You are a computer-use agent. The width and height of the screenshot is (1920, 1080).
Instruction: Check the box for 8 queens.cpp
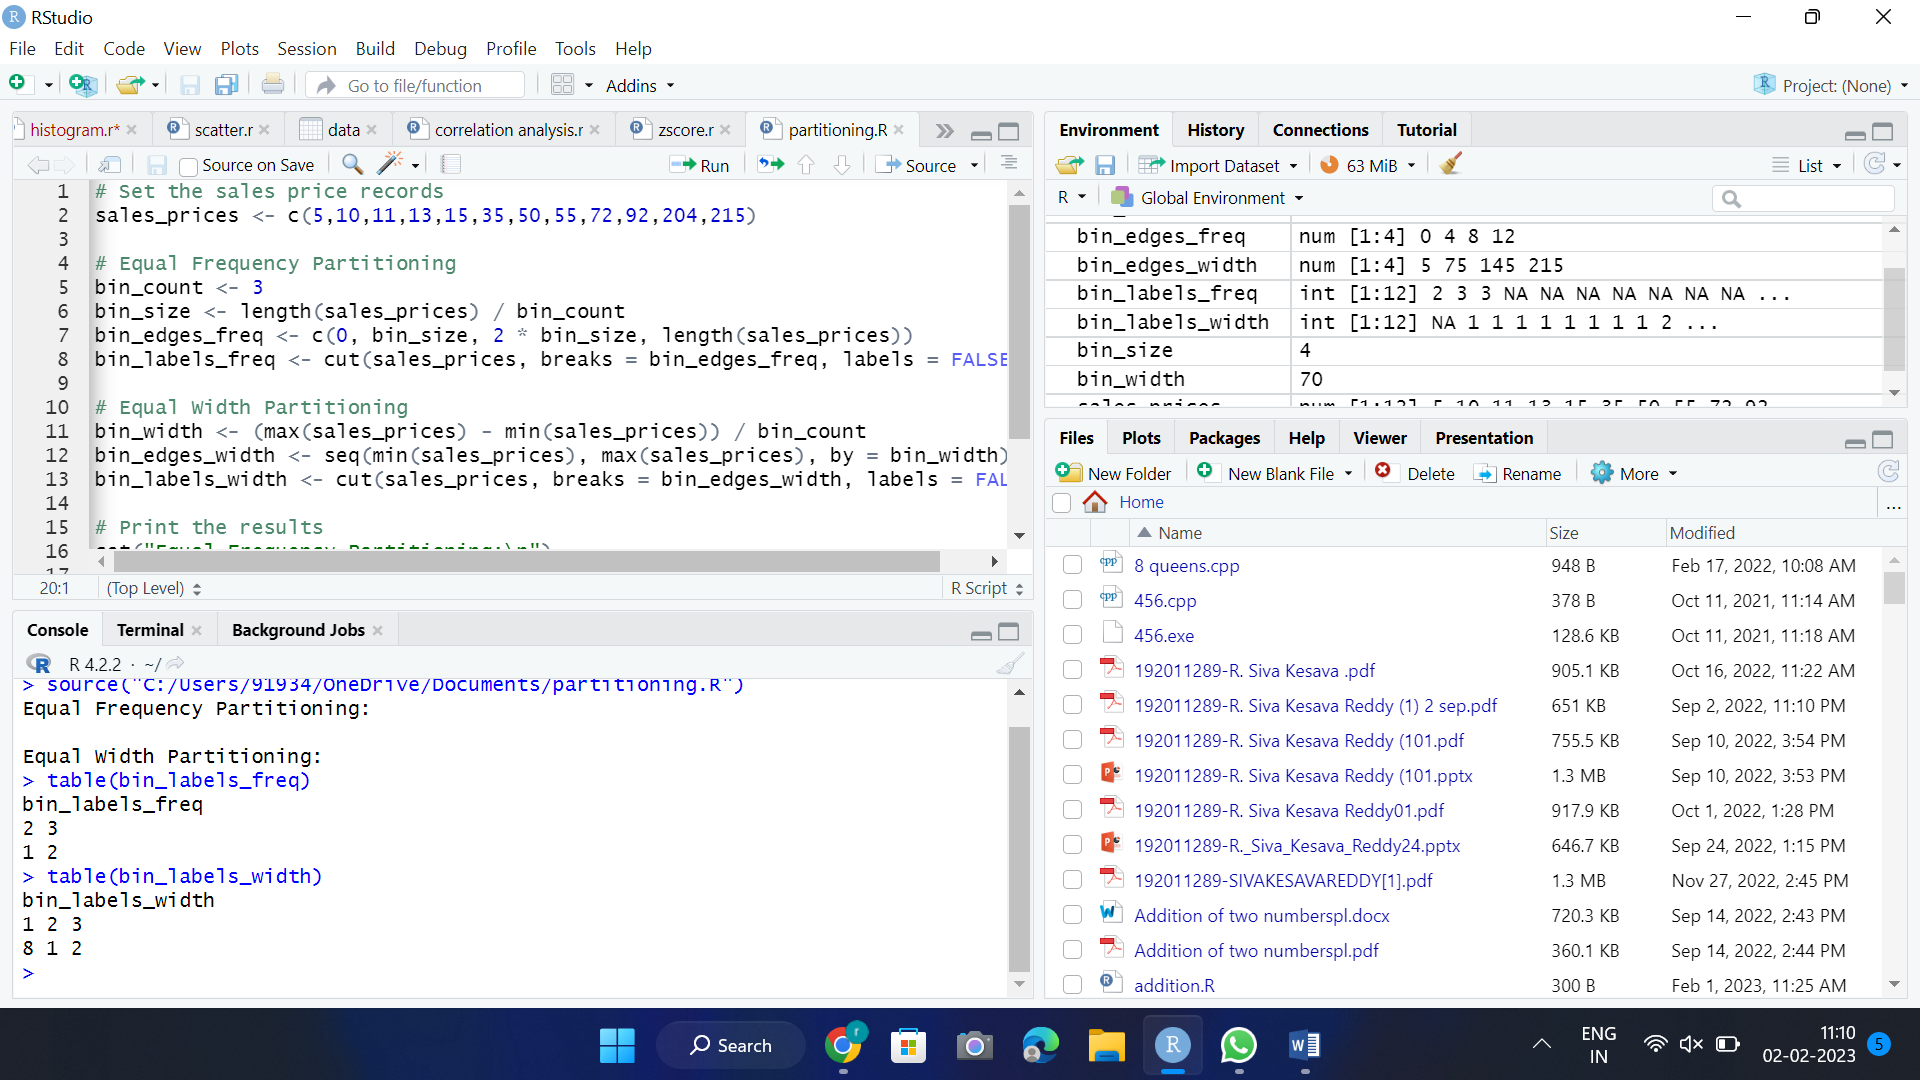point(1072,565)
